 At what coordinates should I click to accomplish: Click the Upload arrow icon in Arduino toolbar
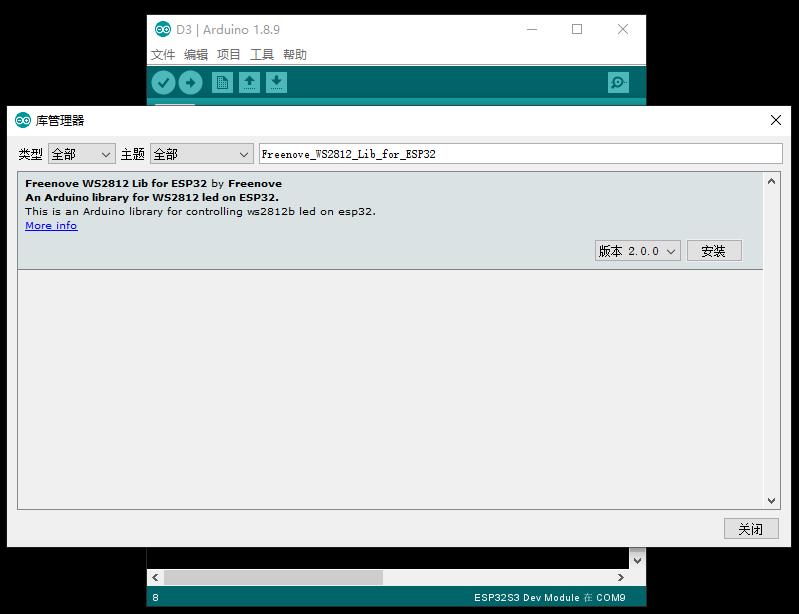191,83
